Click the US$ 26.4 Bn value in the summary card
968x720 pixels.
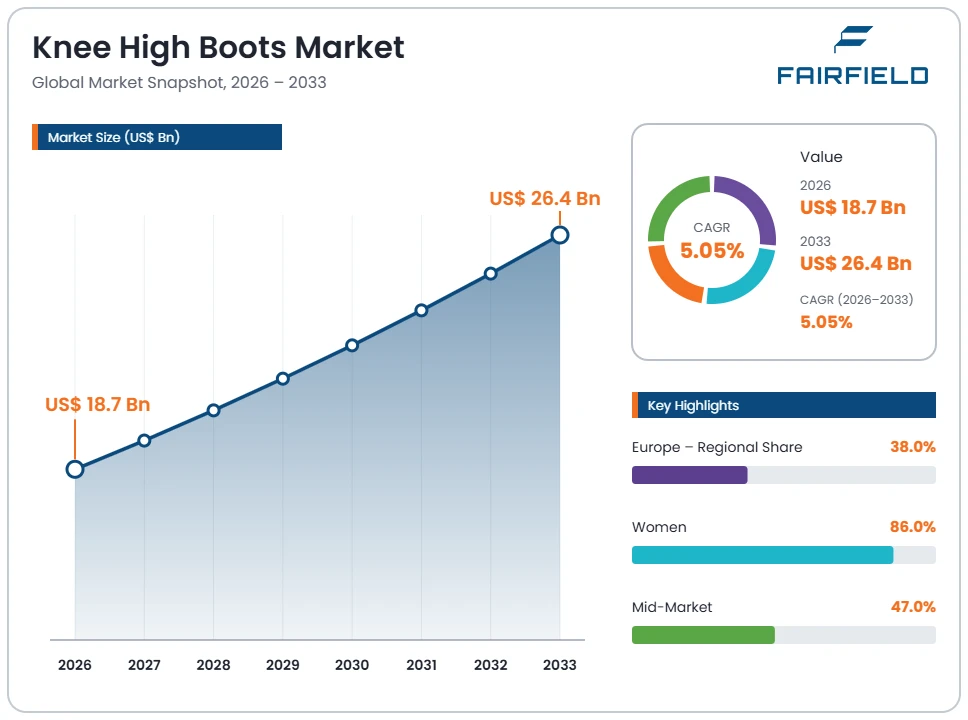click(856, 264)
